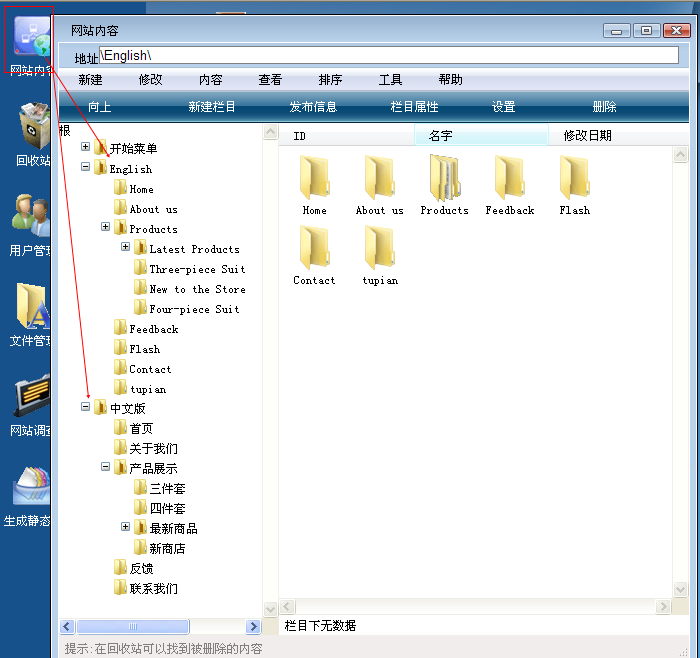Open the tupian folder icon in content pane
This screenshot has height=658, width=700.
point(379,250)
